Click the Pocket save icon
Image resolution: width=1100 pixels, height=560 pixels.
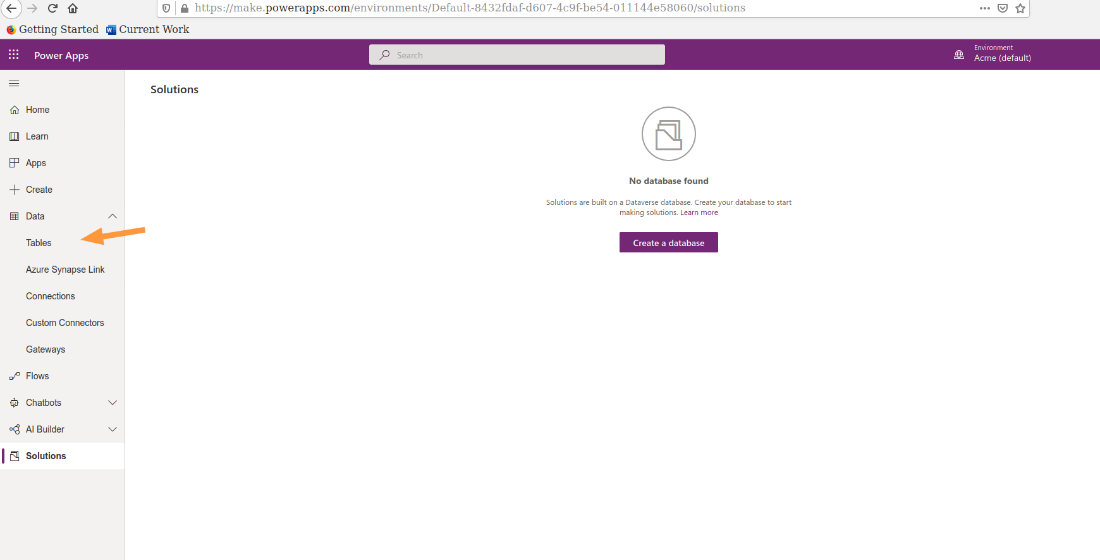[1003, 8]
